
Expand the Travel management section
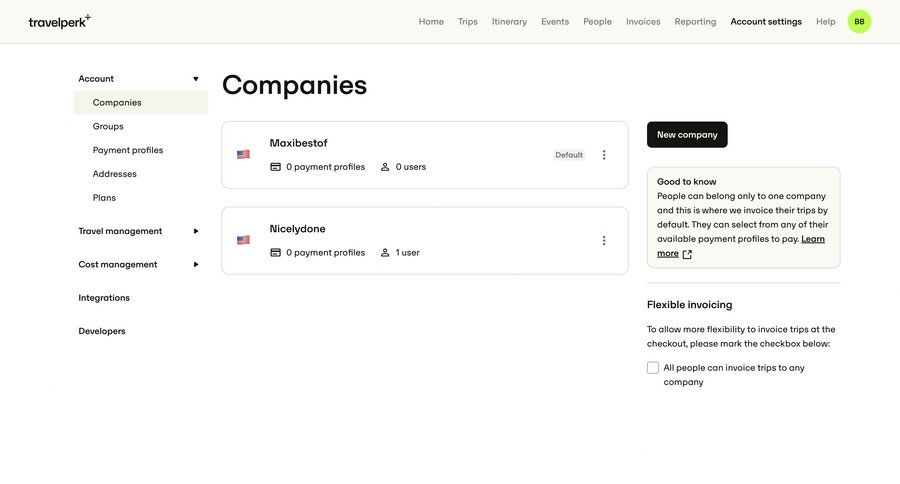(196, 231)
